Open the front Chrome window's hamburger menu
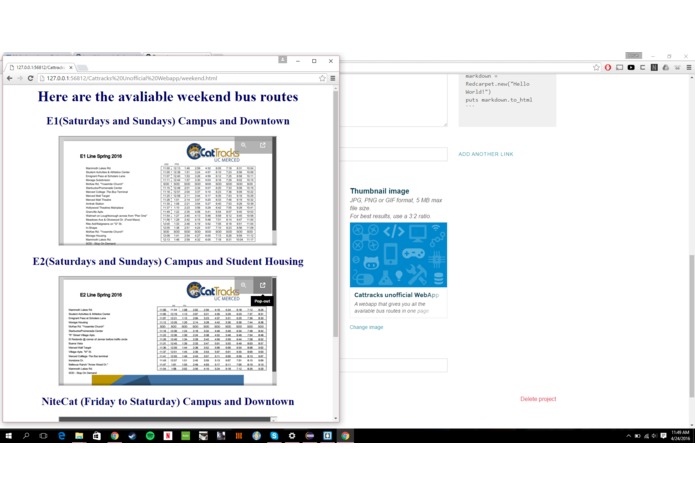695x494 pixels. 333,78
